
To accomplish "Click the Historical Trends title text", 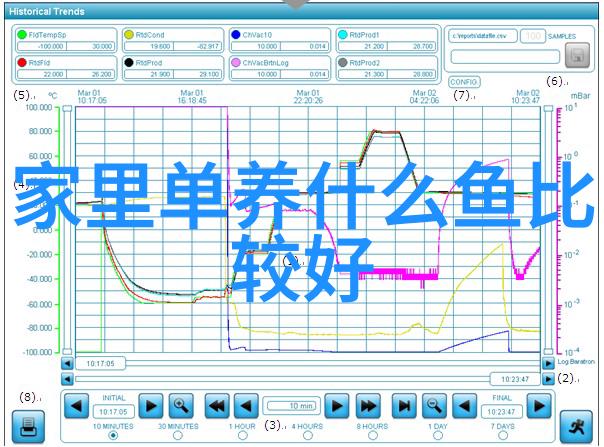I will click(47, 12).
